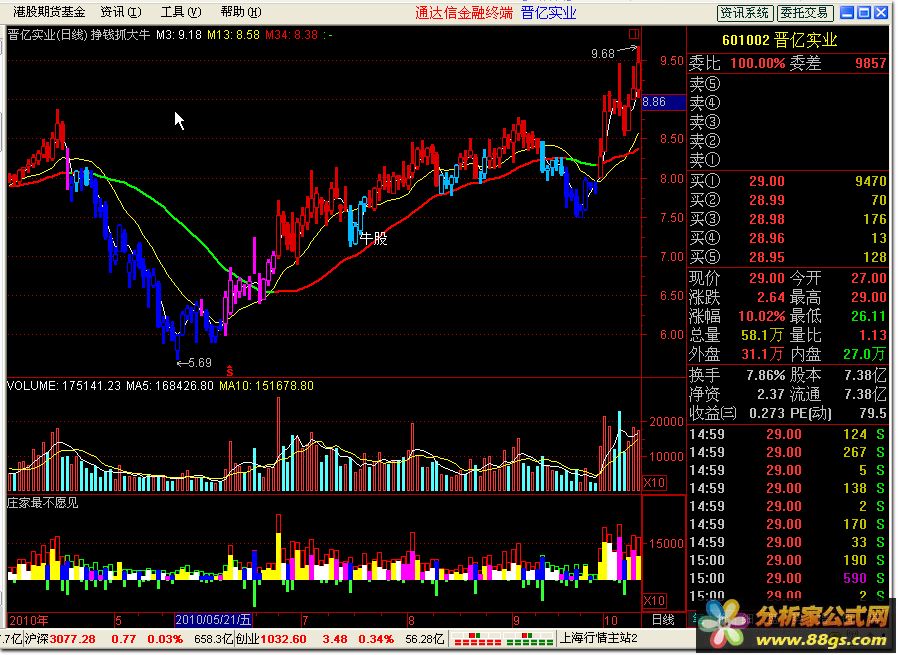Screen dimensions: 898x655
Task: Click the 买③ 28.98 bid row
Action: click(x=788, y=219)
